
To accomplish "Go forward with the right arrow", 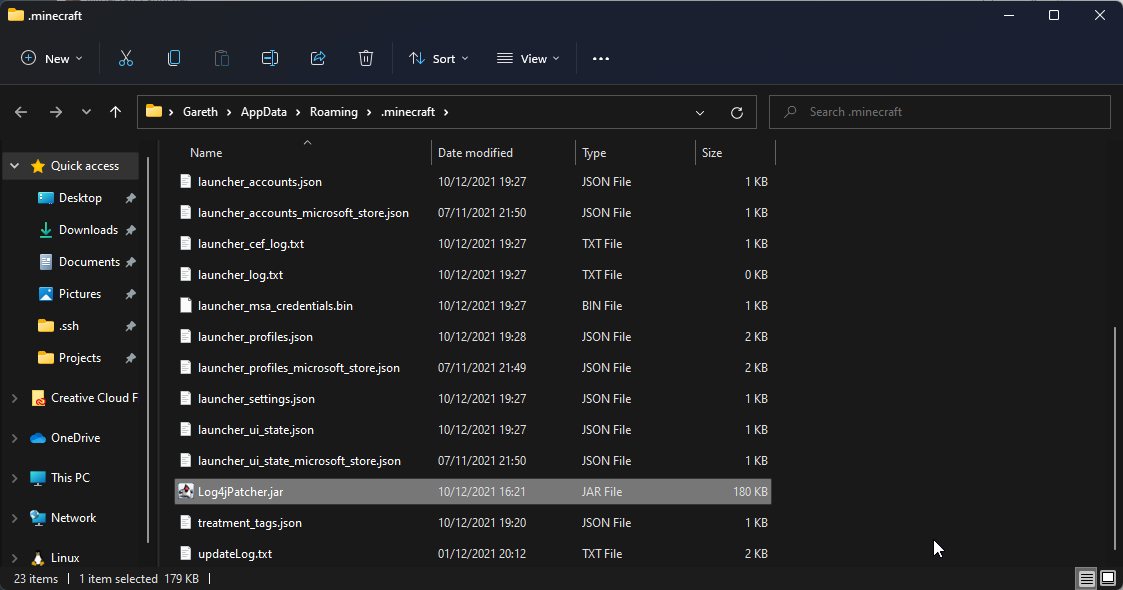I will [55, 112].
